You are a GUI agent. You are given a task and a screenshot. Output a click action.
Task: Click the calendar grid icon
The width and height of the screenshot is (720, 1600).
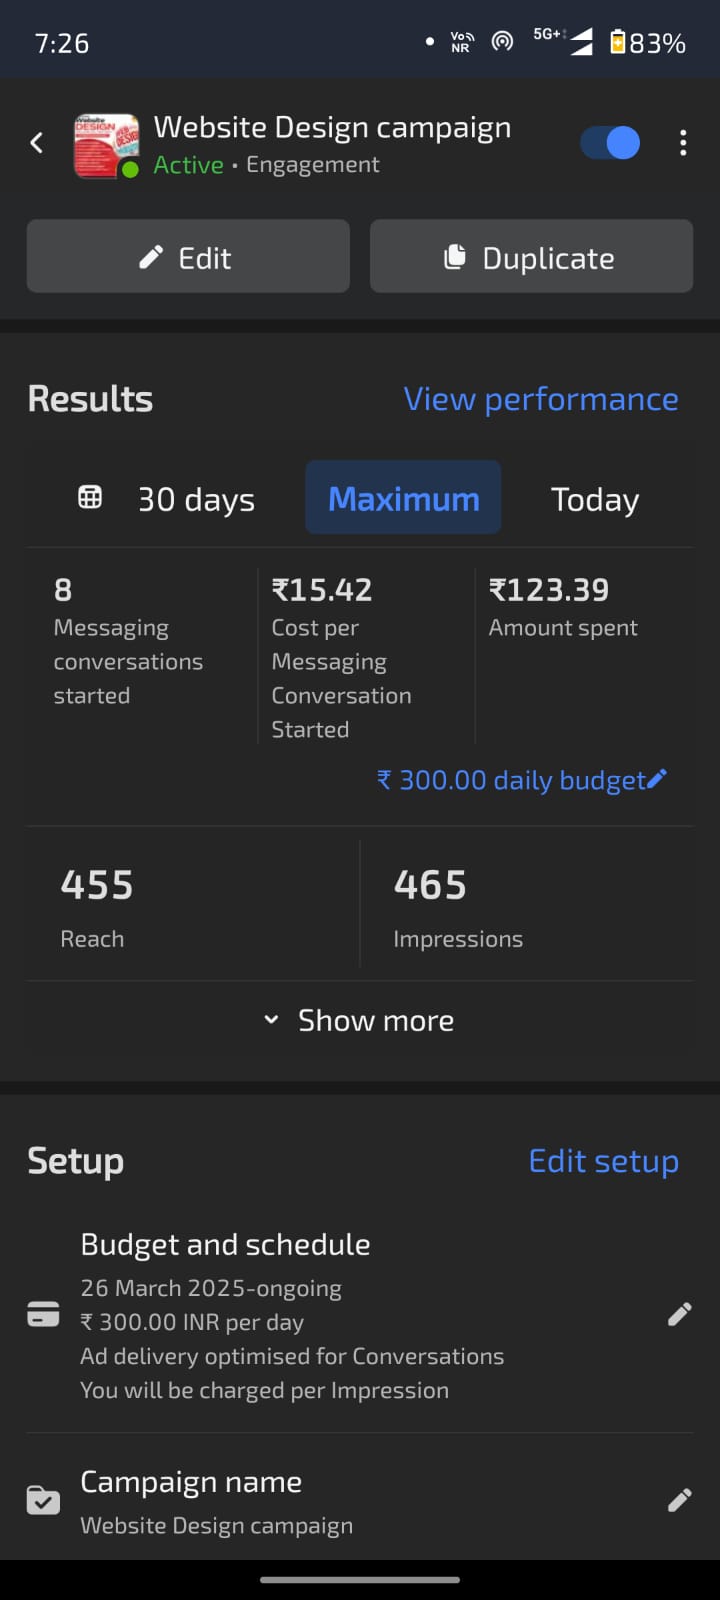coord(90,497)
